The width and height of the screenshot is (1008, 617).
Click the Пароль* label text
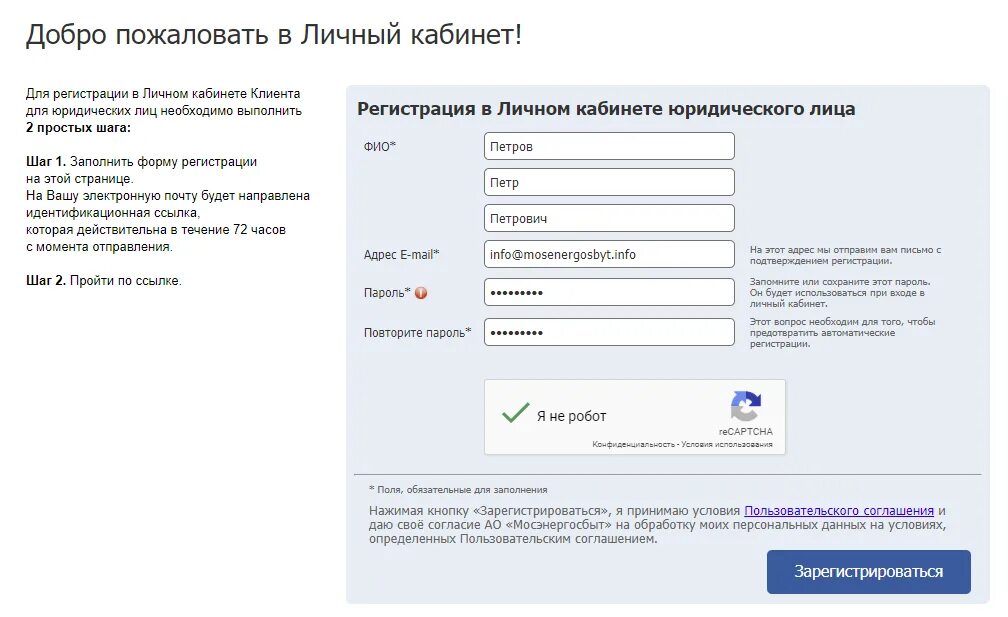[387, 293]
